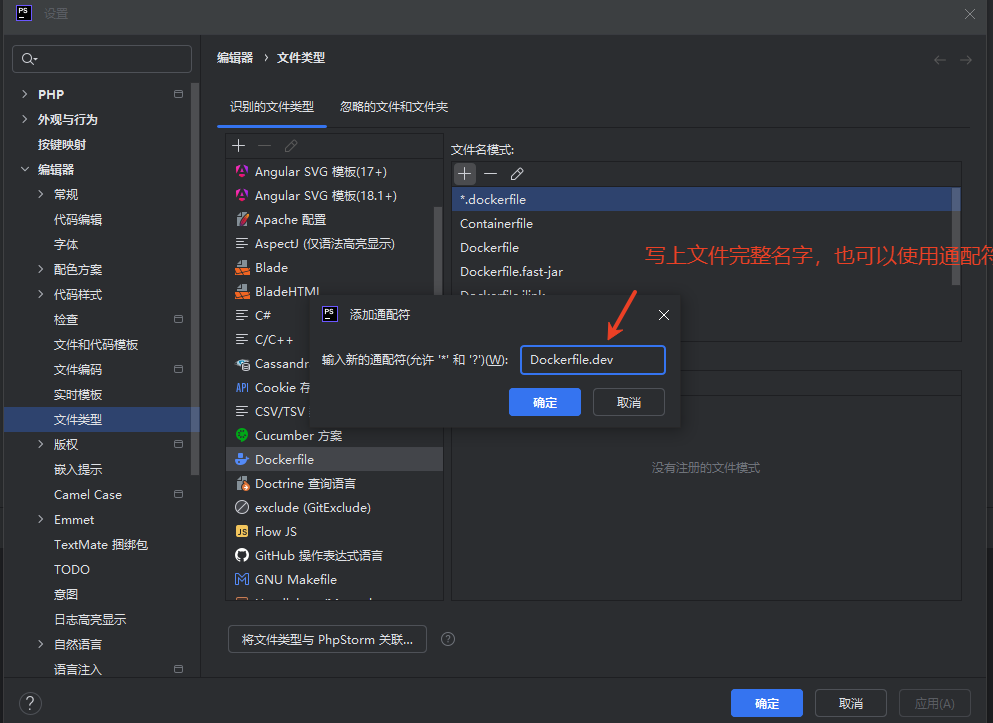
Task: Click the add file type plus icon
Action: pyautogui.click(x=239, y=146)
